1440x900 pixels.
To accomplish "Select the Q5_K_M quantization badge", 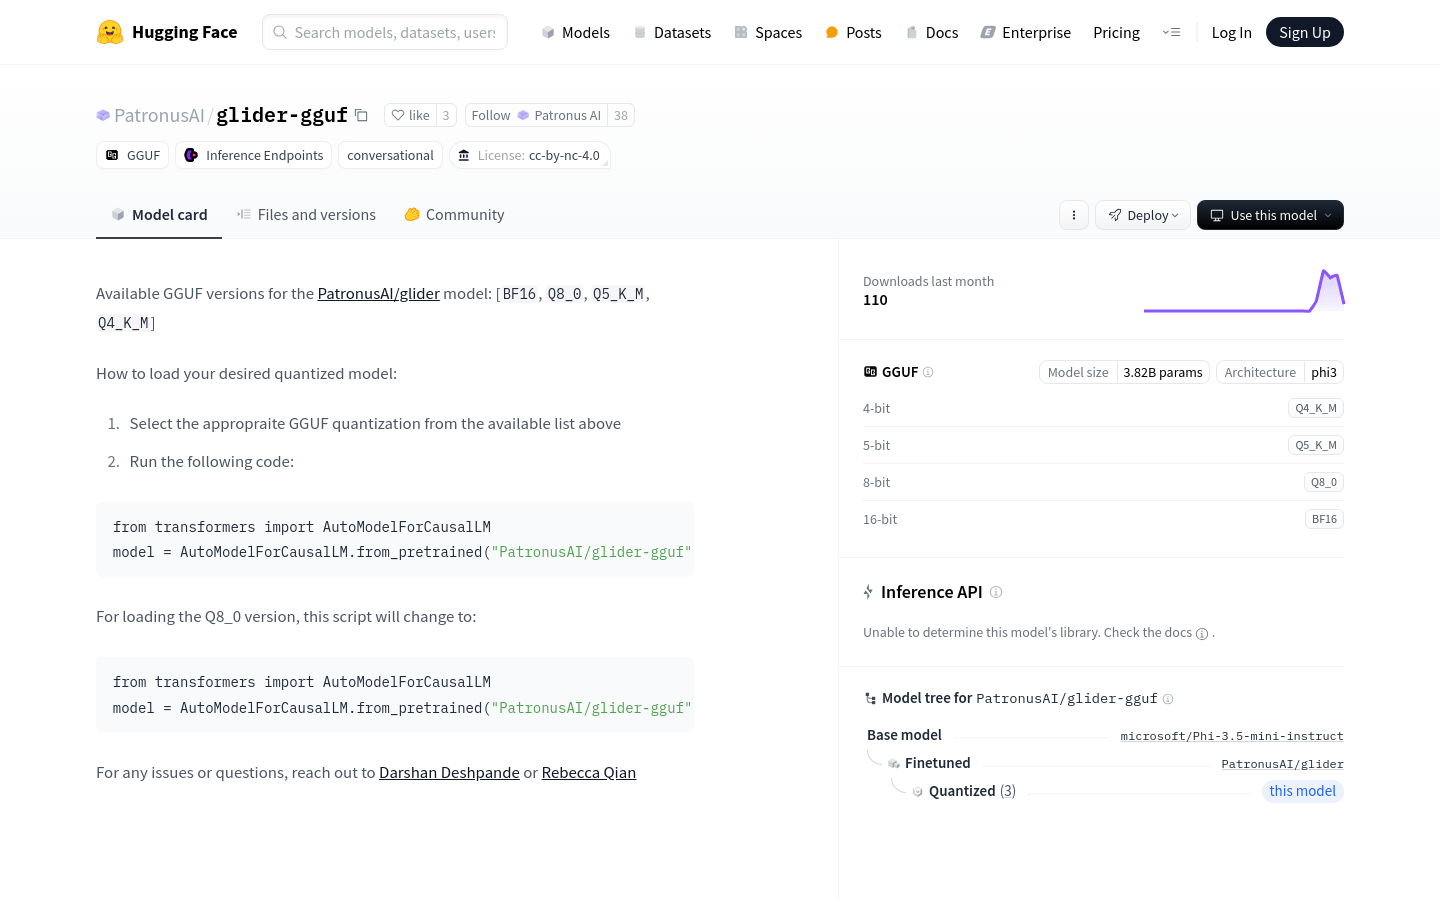I will coord(1316,445).
